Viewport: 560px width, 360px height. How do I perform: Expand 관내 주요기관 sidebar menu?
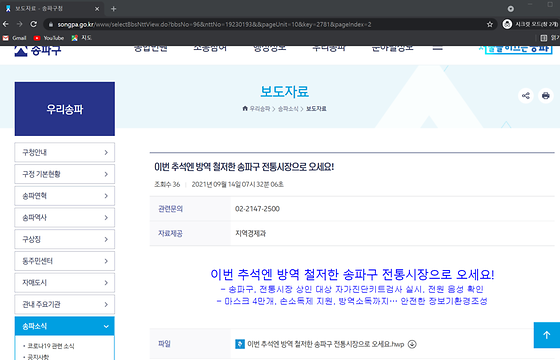(x=65, y=304)
